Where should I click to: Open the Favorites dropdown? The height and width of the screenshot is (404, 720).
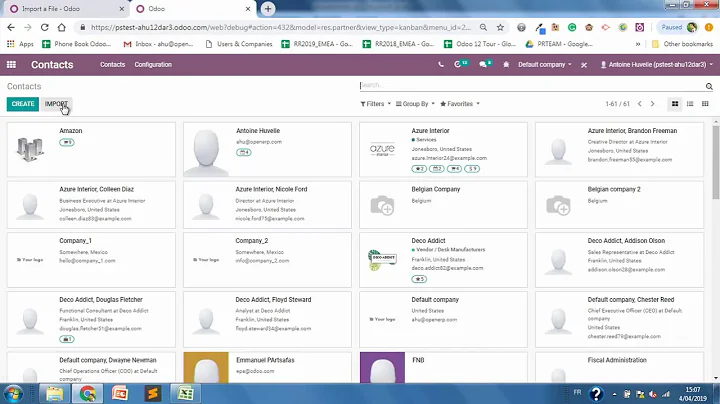pos(460,104)
